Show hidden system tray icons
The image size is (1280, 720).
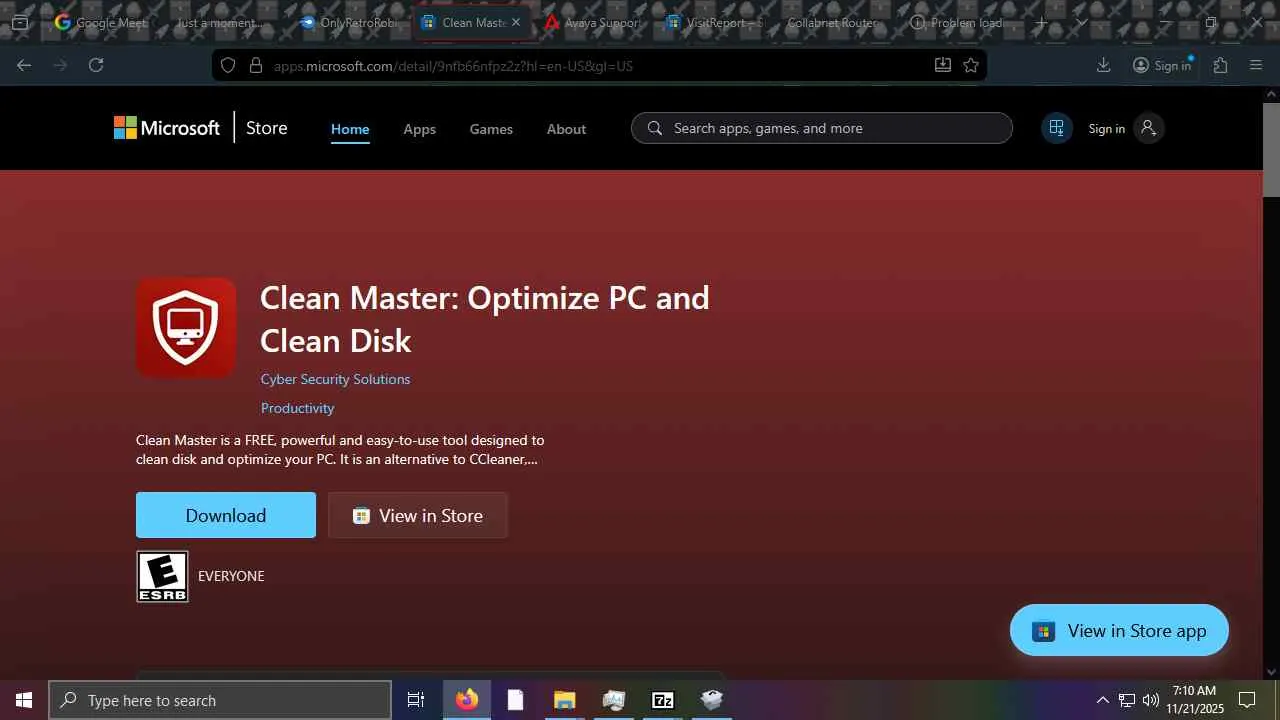[x=1102, y=700]
